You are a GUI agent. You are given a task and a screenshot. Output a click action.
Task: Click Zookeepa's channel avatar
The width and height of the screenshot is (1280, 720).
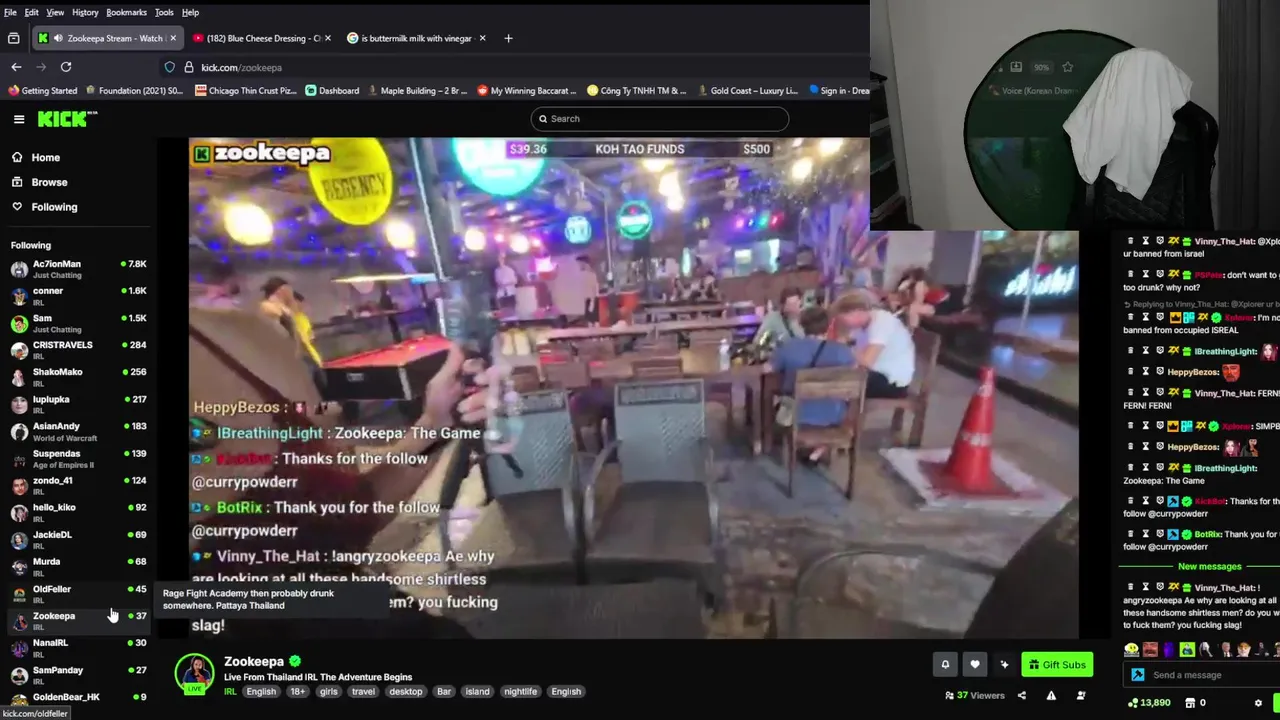tap(194, 673)
